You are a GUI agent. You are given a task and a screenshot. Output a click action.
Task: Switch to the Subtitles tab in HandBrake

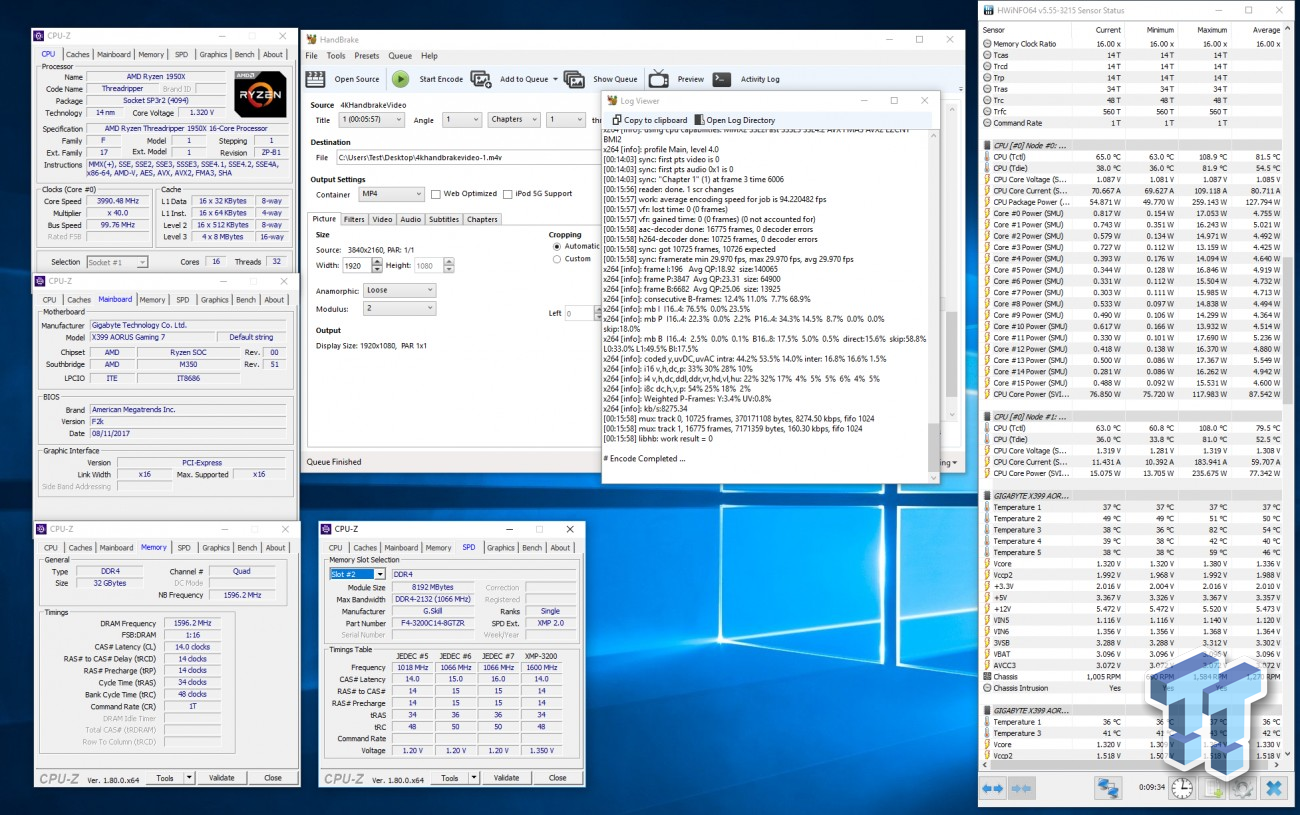click(444, 219)
